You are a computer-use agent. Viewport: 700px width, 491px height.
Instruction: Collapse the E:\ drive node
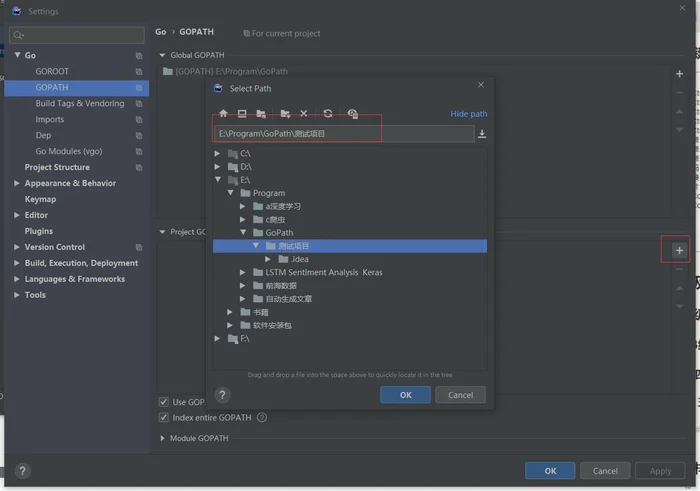[217, 179]
